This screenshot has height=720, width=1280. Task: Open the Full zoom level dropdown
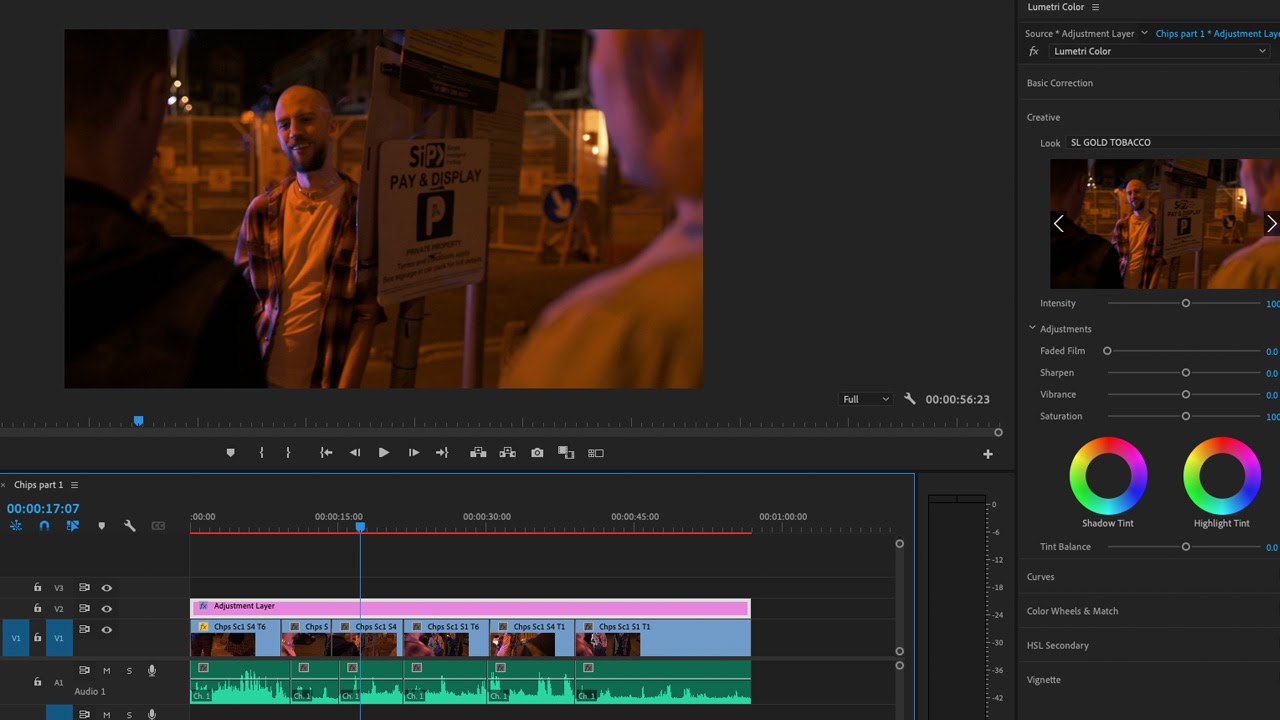pos(864,399)
